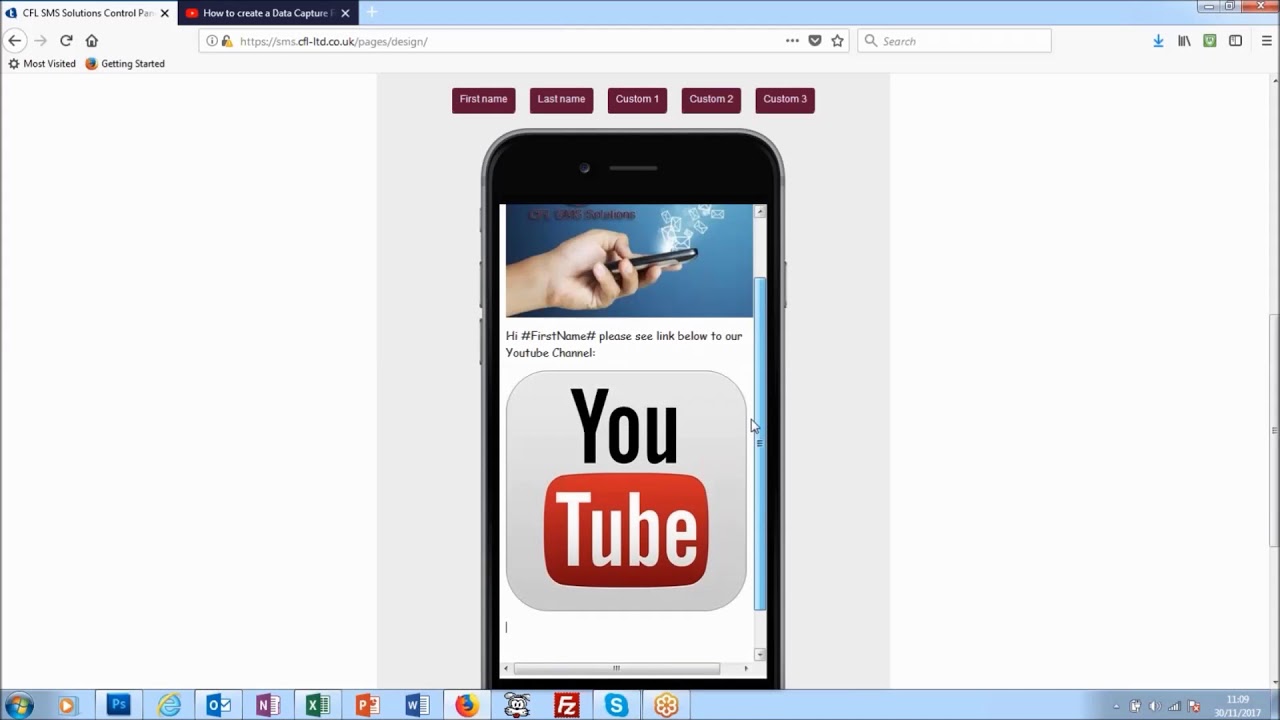Open Getting Started bookmark
The width and height of the screenshot is (1280, 720).
[x=125, y=64]
